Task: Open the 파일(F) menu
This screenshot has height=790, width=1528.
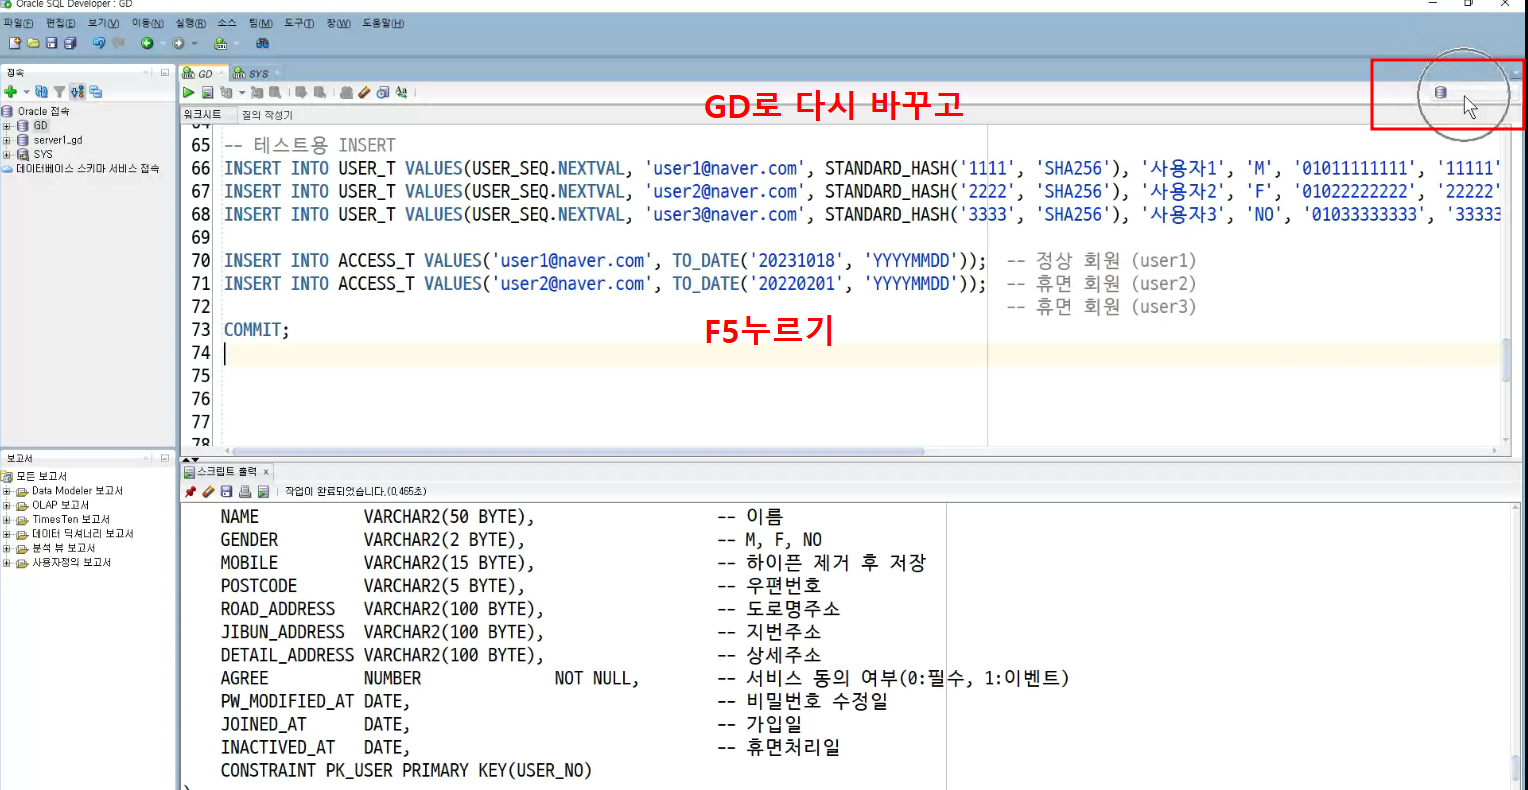Action: pos(18,23)
